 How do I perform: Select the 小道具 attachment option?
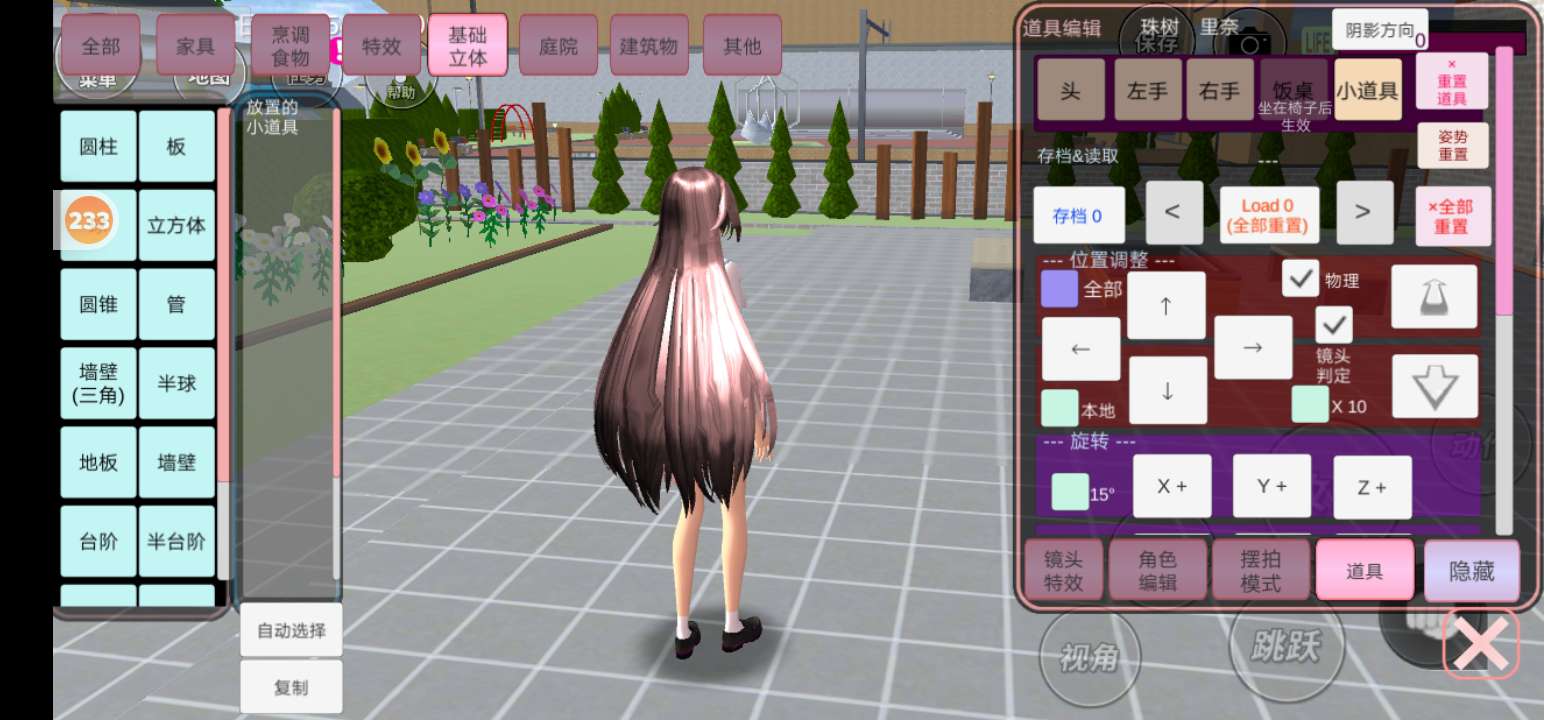click(1367, 90)
